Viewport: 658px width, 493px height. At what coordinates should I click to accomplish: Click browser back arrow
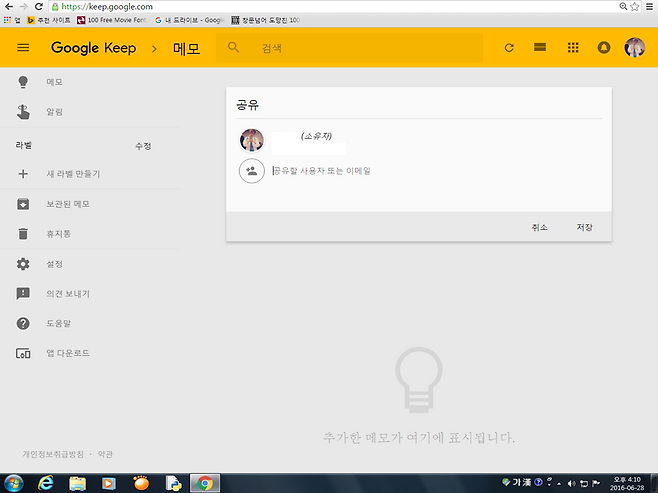8,6
